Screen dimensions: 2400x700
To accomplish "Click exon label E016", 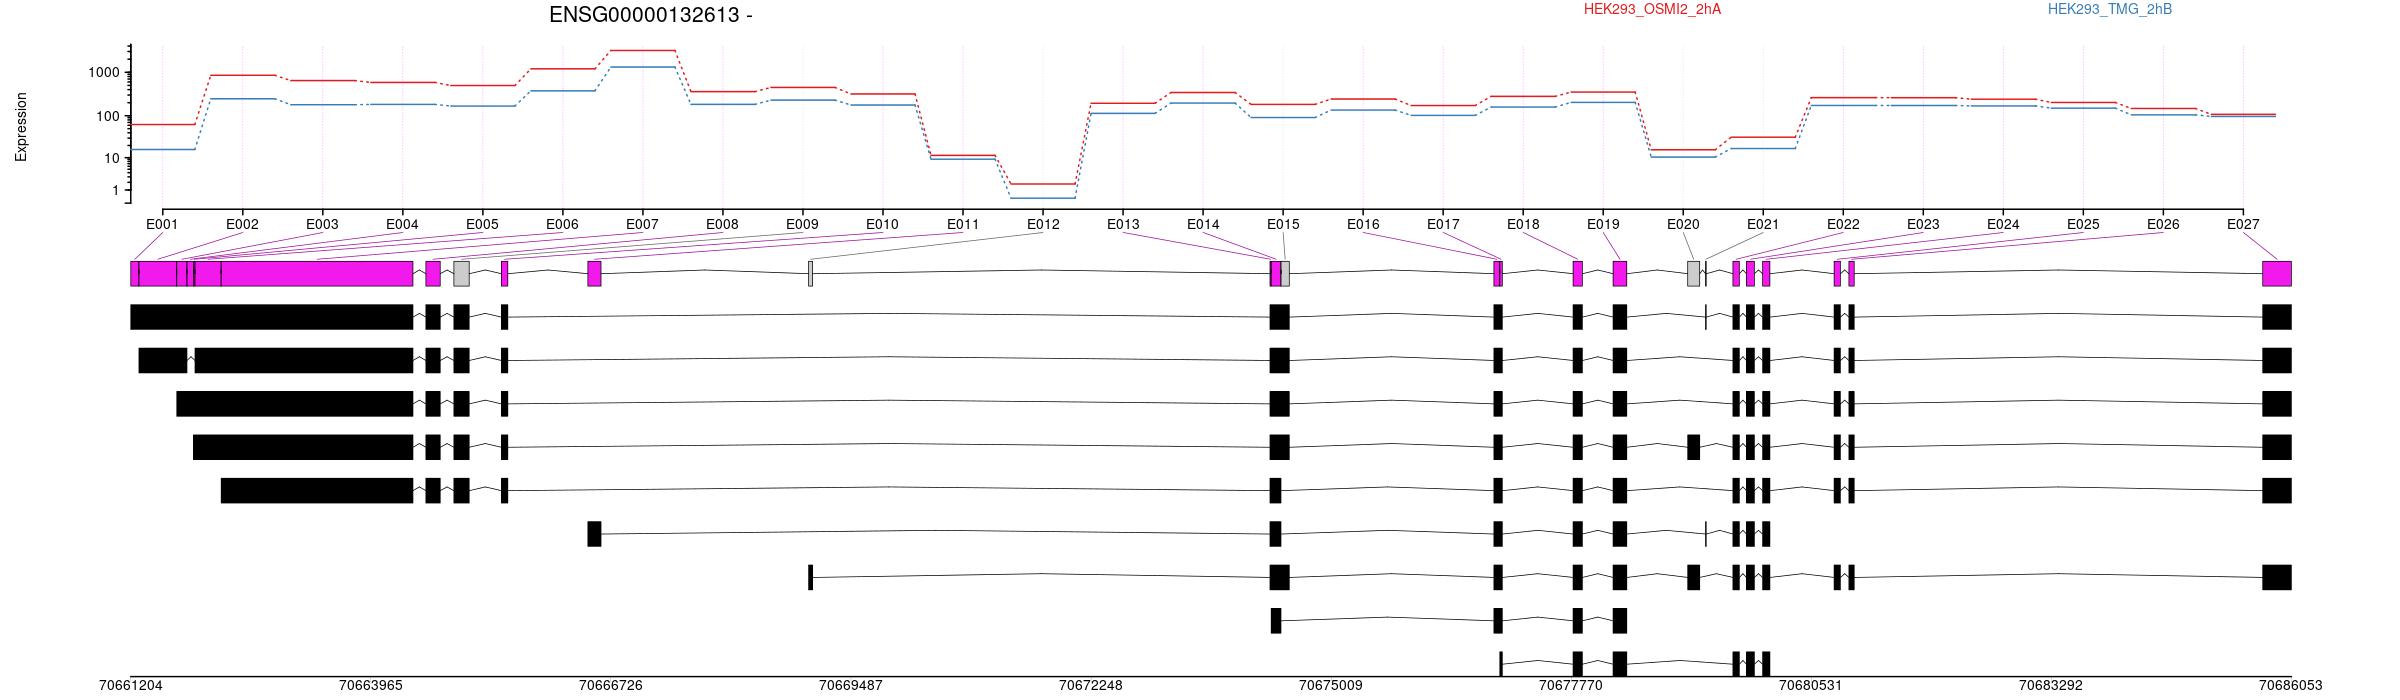I will point(1363,224).
